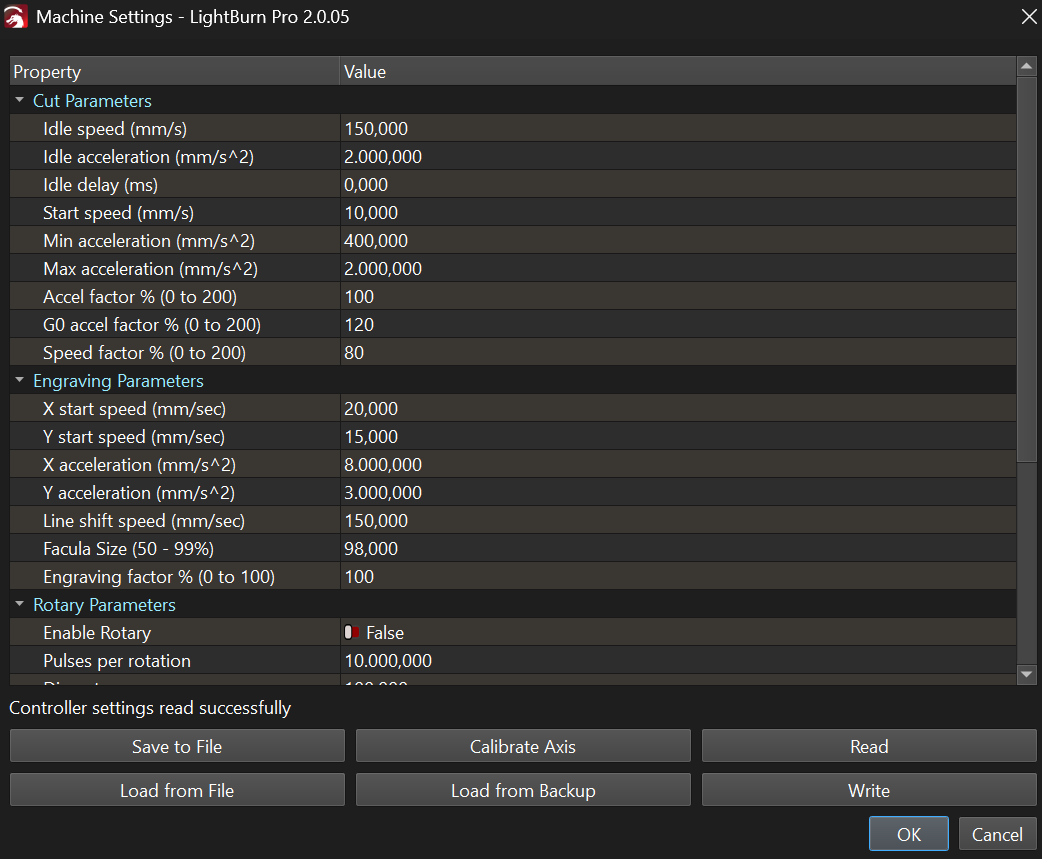1042x859 pixels.
Task: Cancel the Machine Settings dialog
Action: [x=997, y=834]
